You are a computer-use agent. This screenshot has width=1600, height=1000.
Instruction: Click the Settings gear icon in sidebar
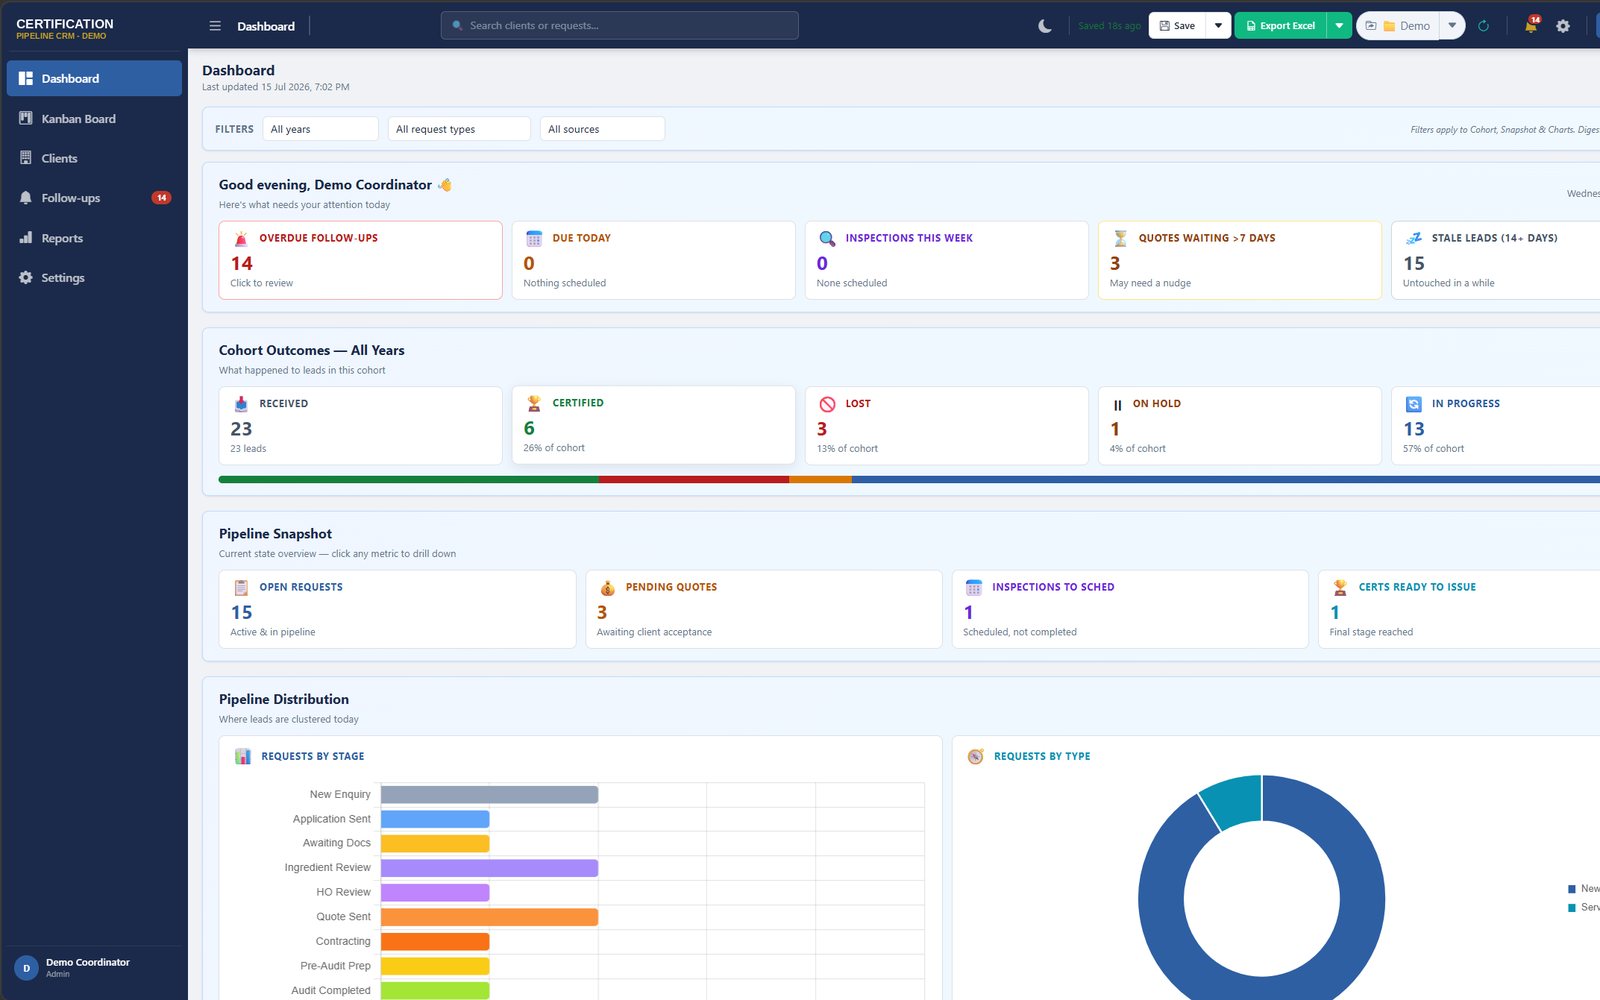(x=26, y=278)
